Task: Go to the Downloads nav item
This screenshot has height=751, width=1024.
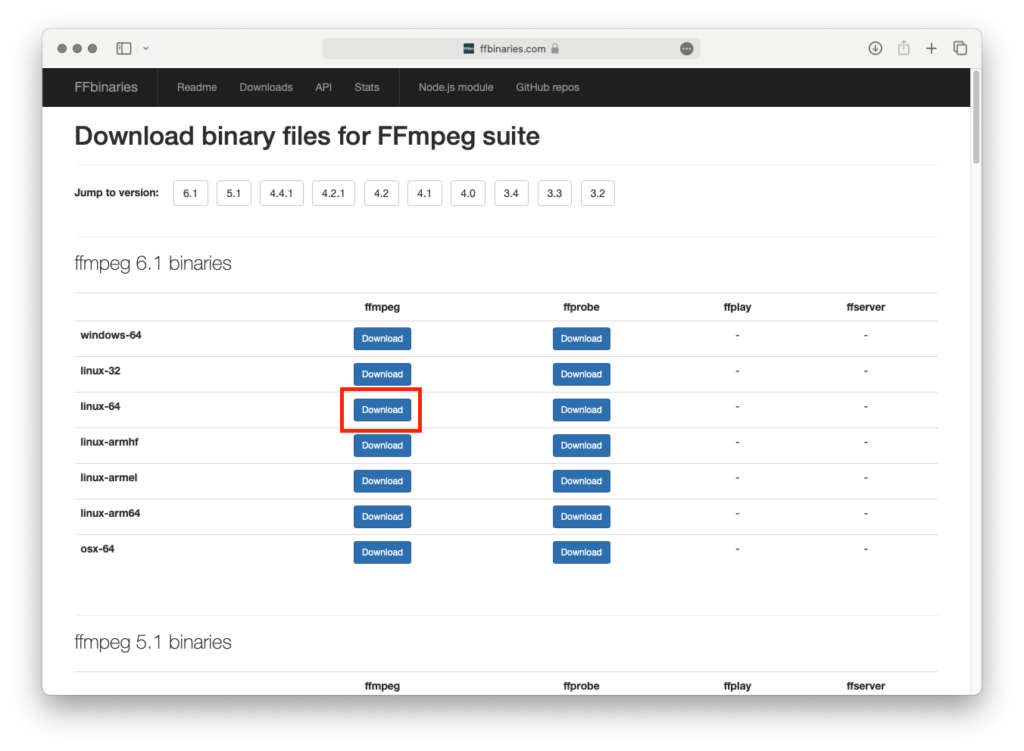Action: [x=266, y=87]
